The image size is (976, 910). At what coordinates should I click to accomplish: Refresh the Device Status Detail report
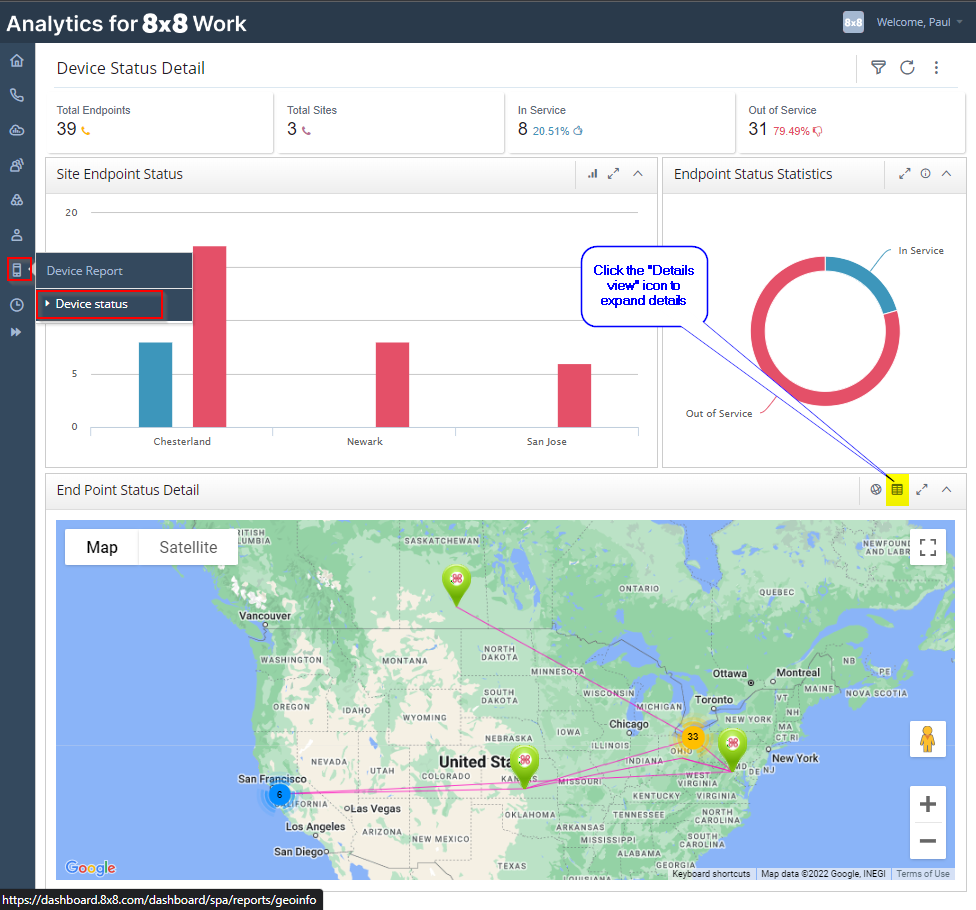click(x=907, y=68)
